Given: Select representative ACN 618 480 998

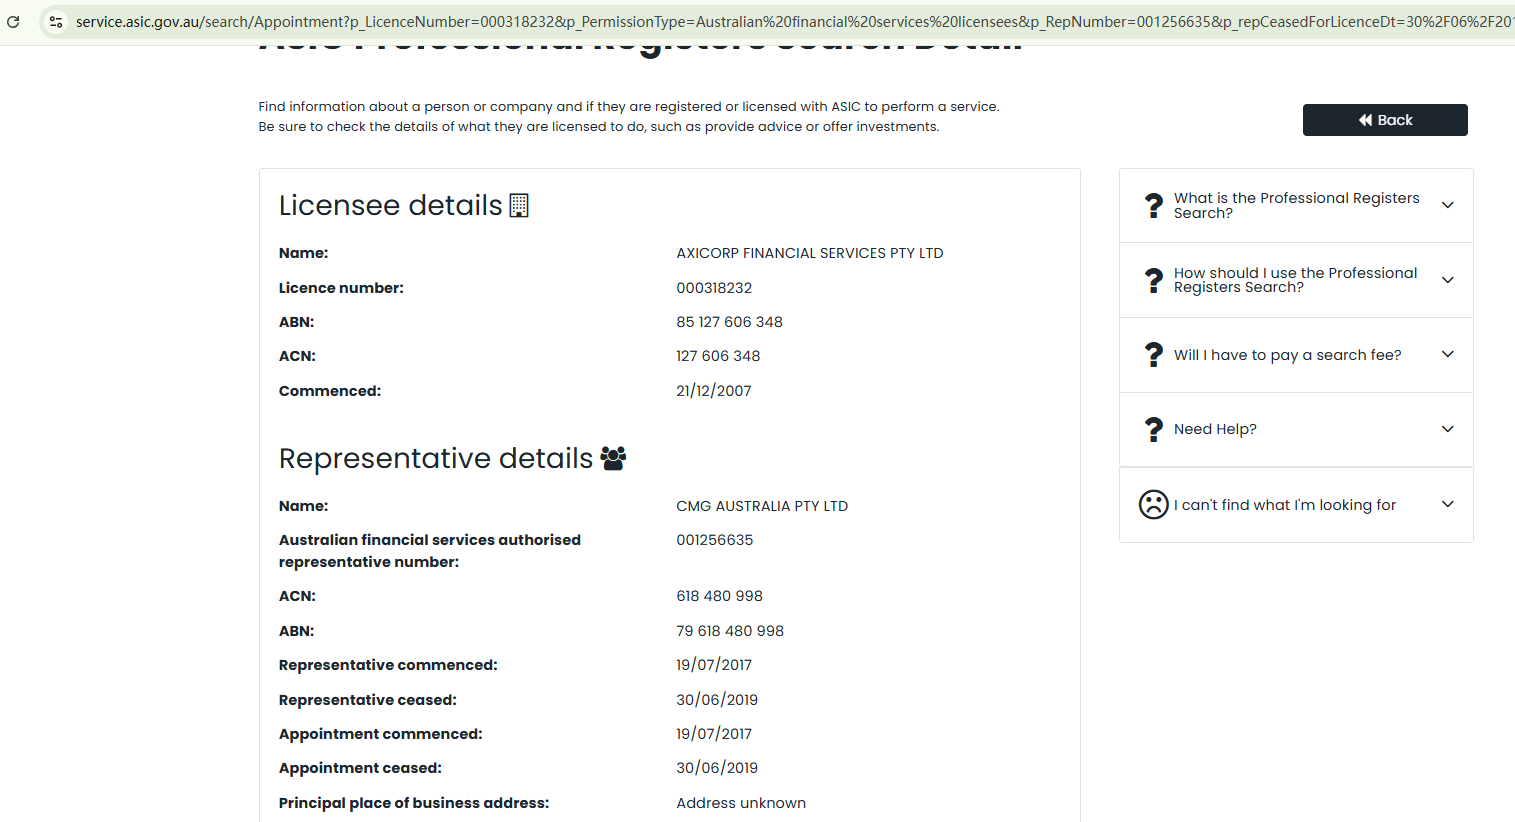Looking at the screenshot, I should [719, 596].
